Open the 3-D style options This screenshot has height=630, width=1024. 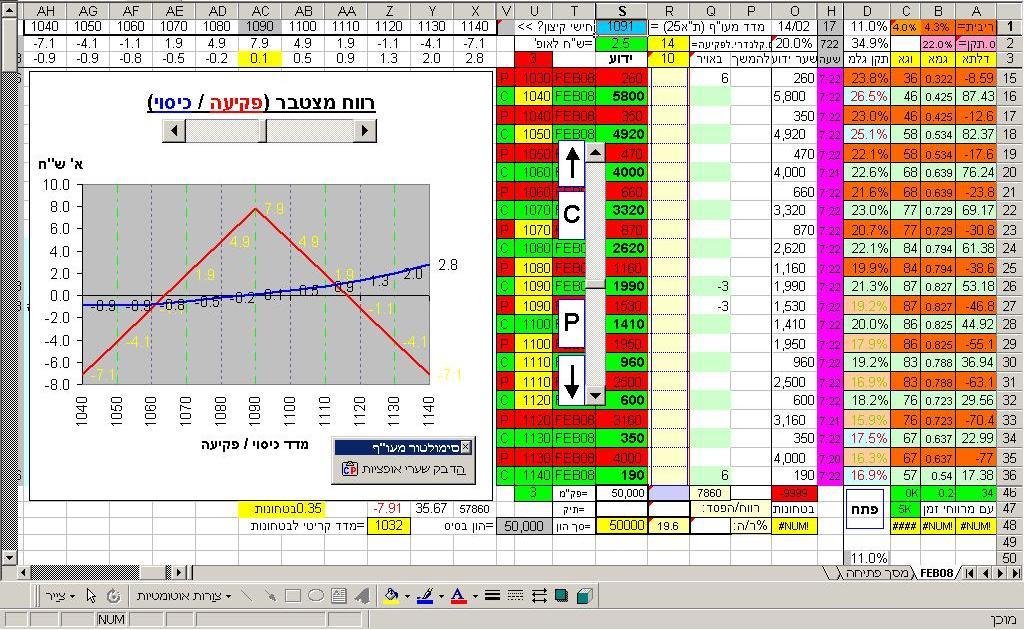click(584, 595)
